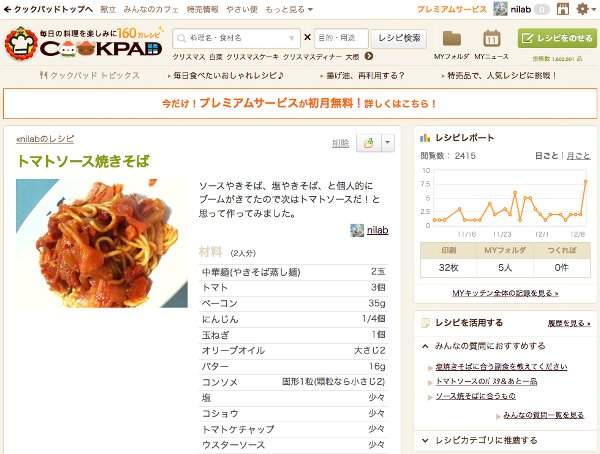Click 特売品で、人気レシピに挑戦! topic
600x454 pixels.
tap(502, 76)
